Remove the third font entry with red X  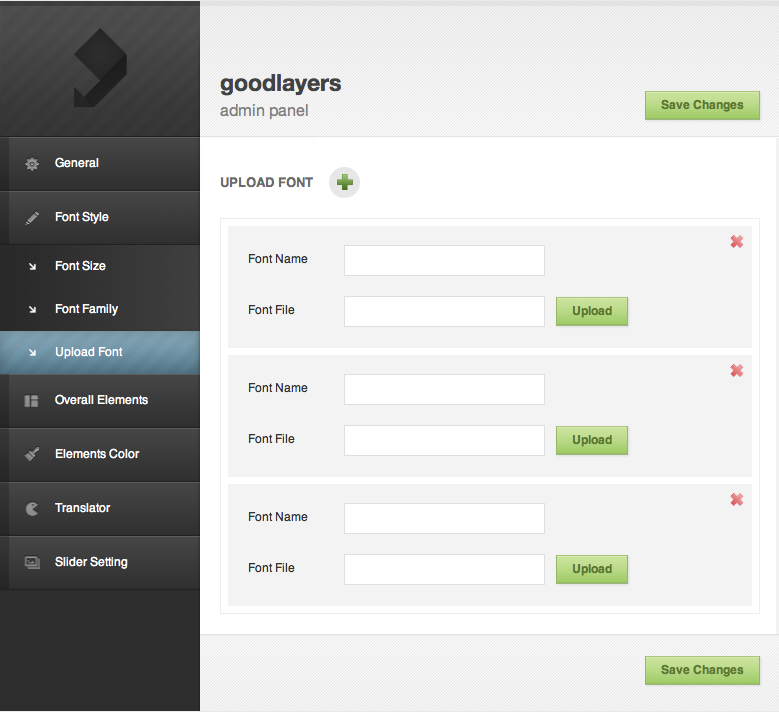pyautogui.click(x=736, y=500)
